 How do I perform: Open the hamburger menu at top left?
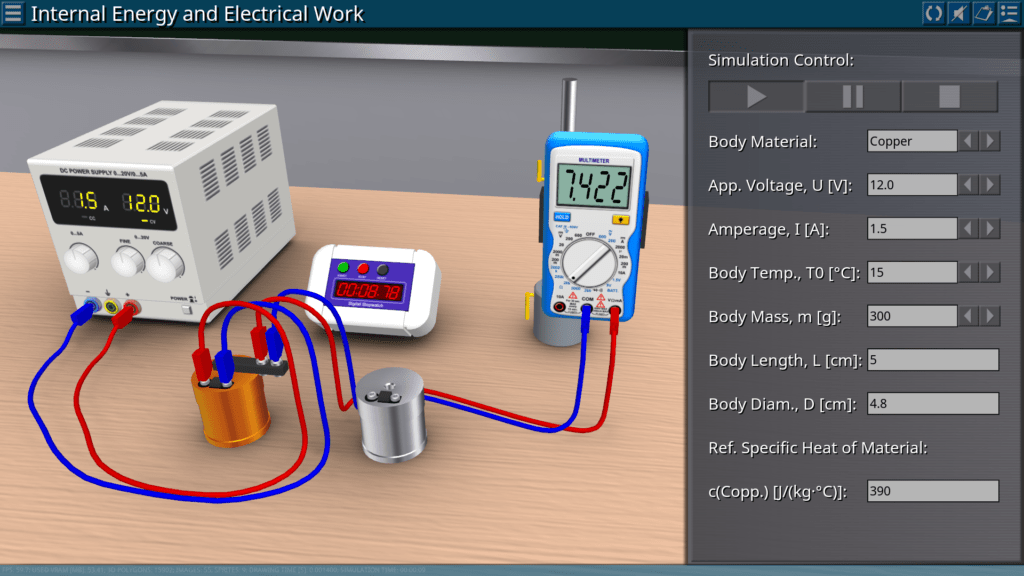(14, 14)
